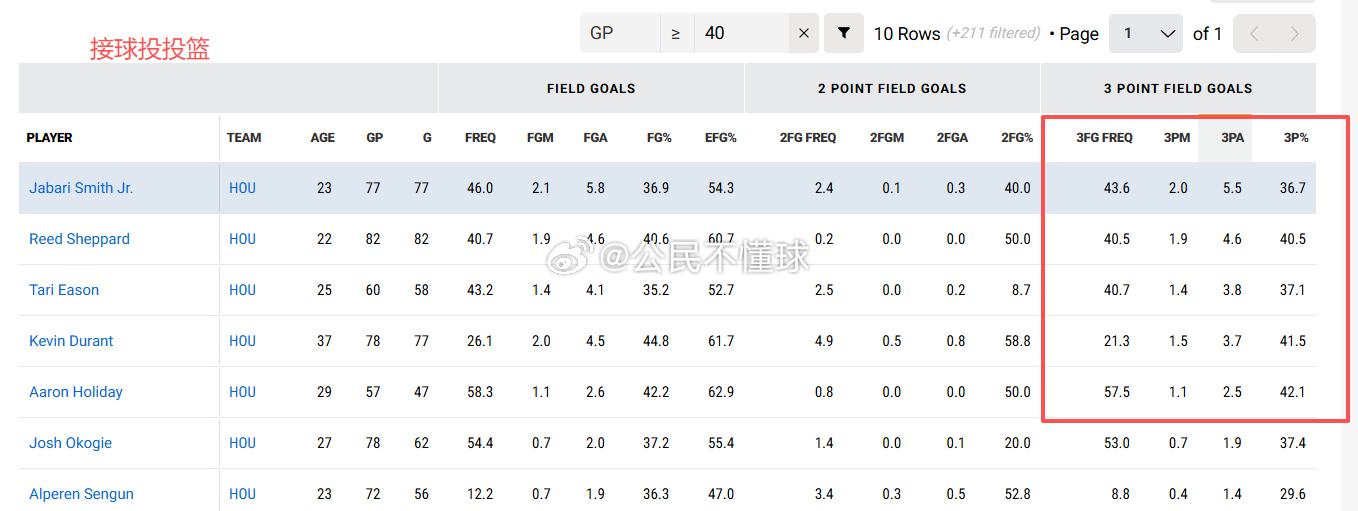Edit the filter value 40 field
This screenshot has height=511, width=1358.
pos(741,33)
